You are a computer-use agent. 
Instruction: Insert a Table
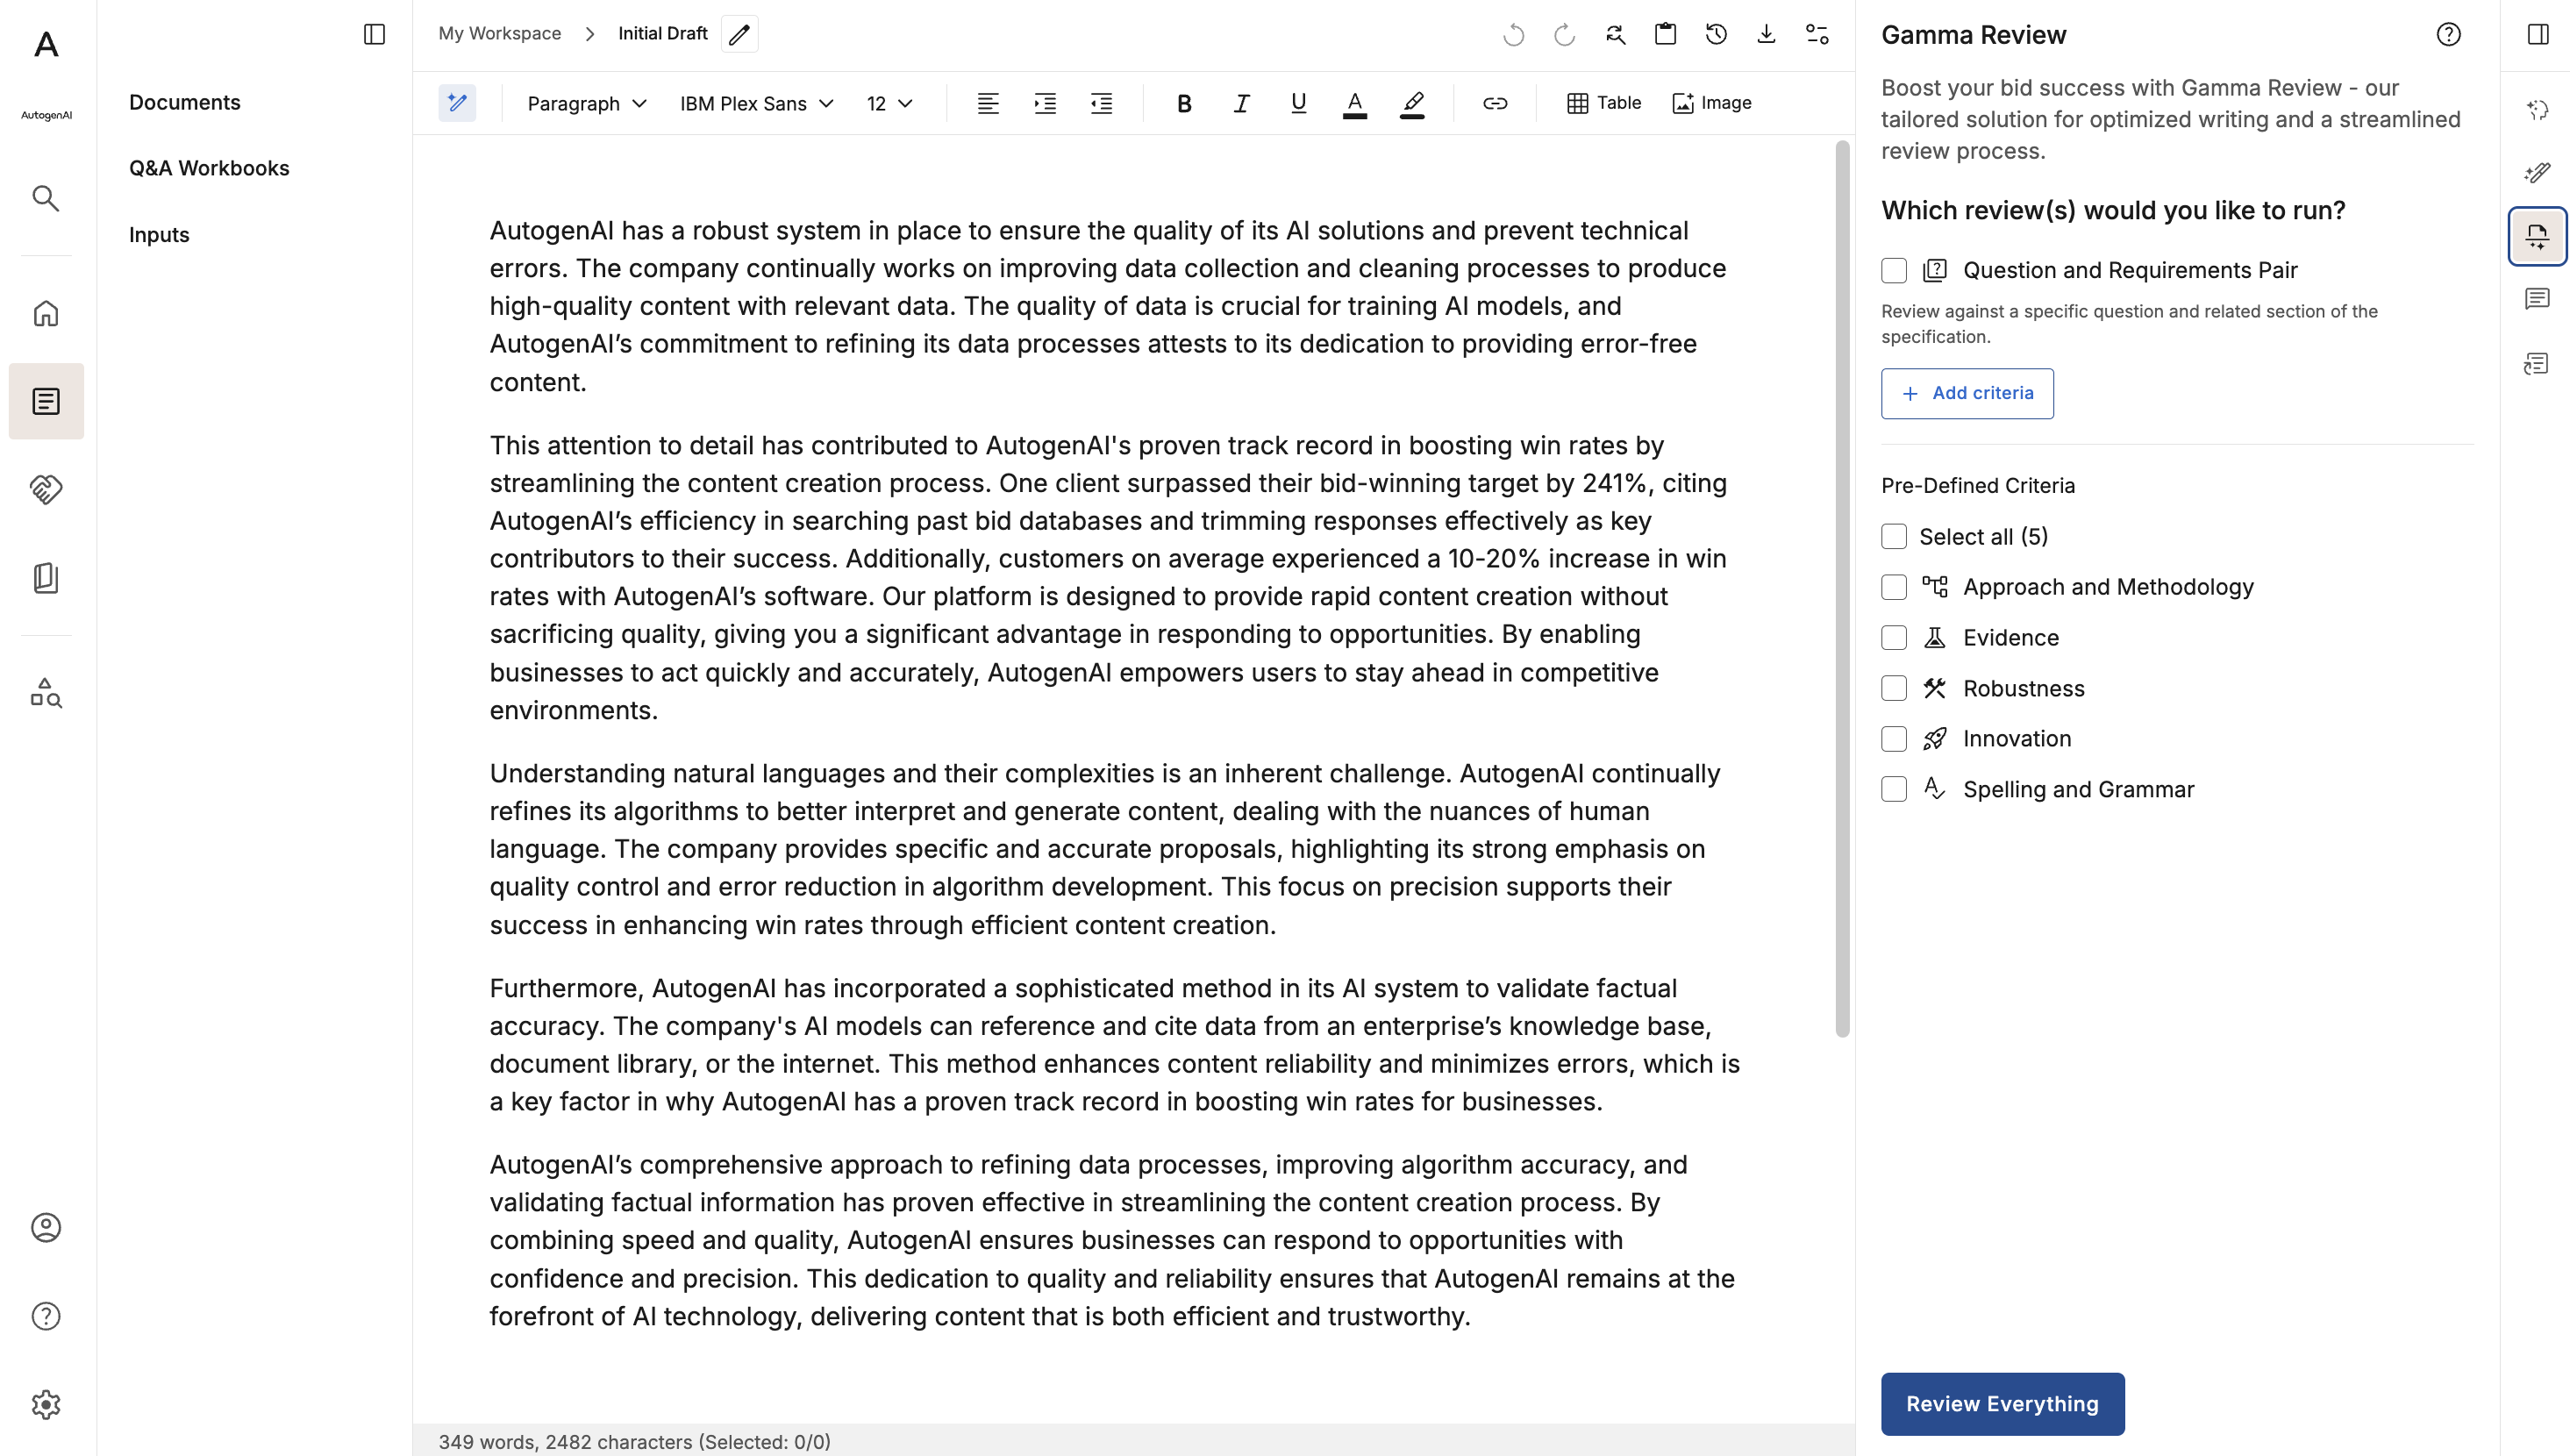(1604, 103)
